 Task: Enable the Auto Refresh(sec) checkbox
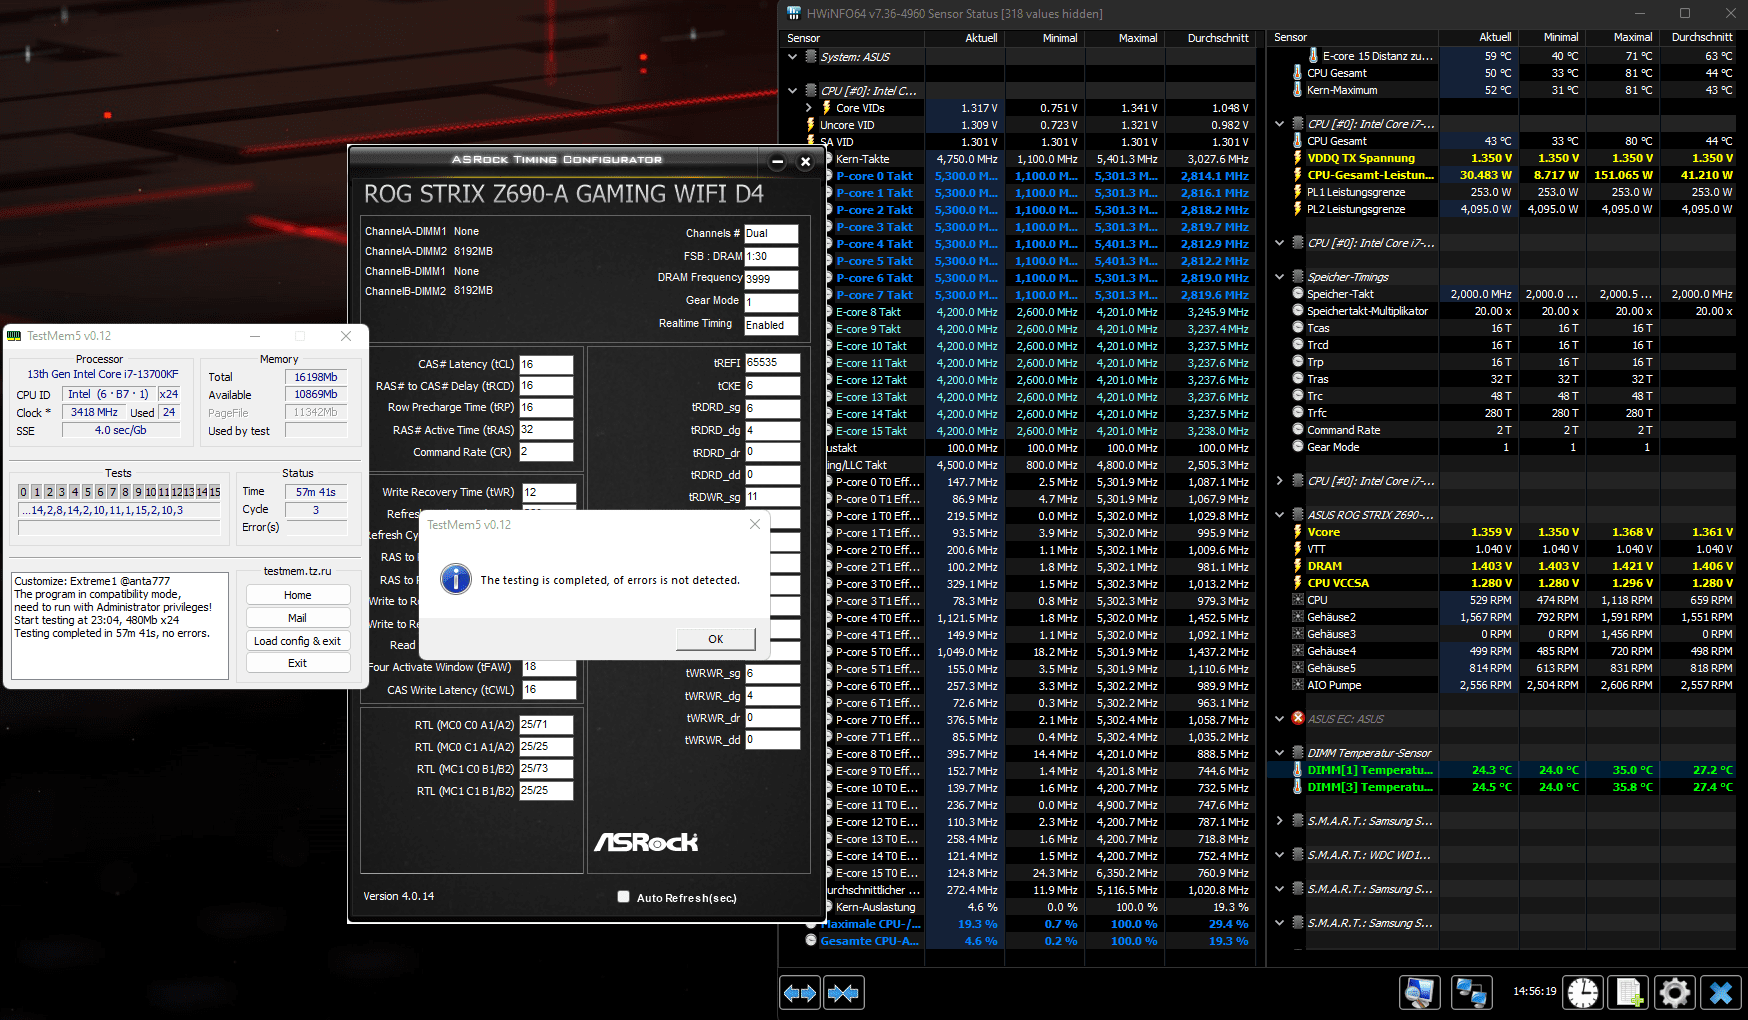[624, 897]
